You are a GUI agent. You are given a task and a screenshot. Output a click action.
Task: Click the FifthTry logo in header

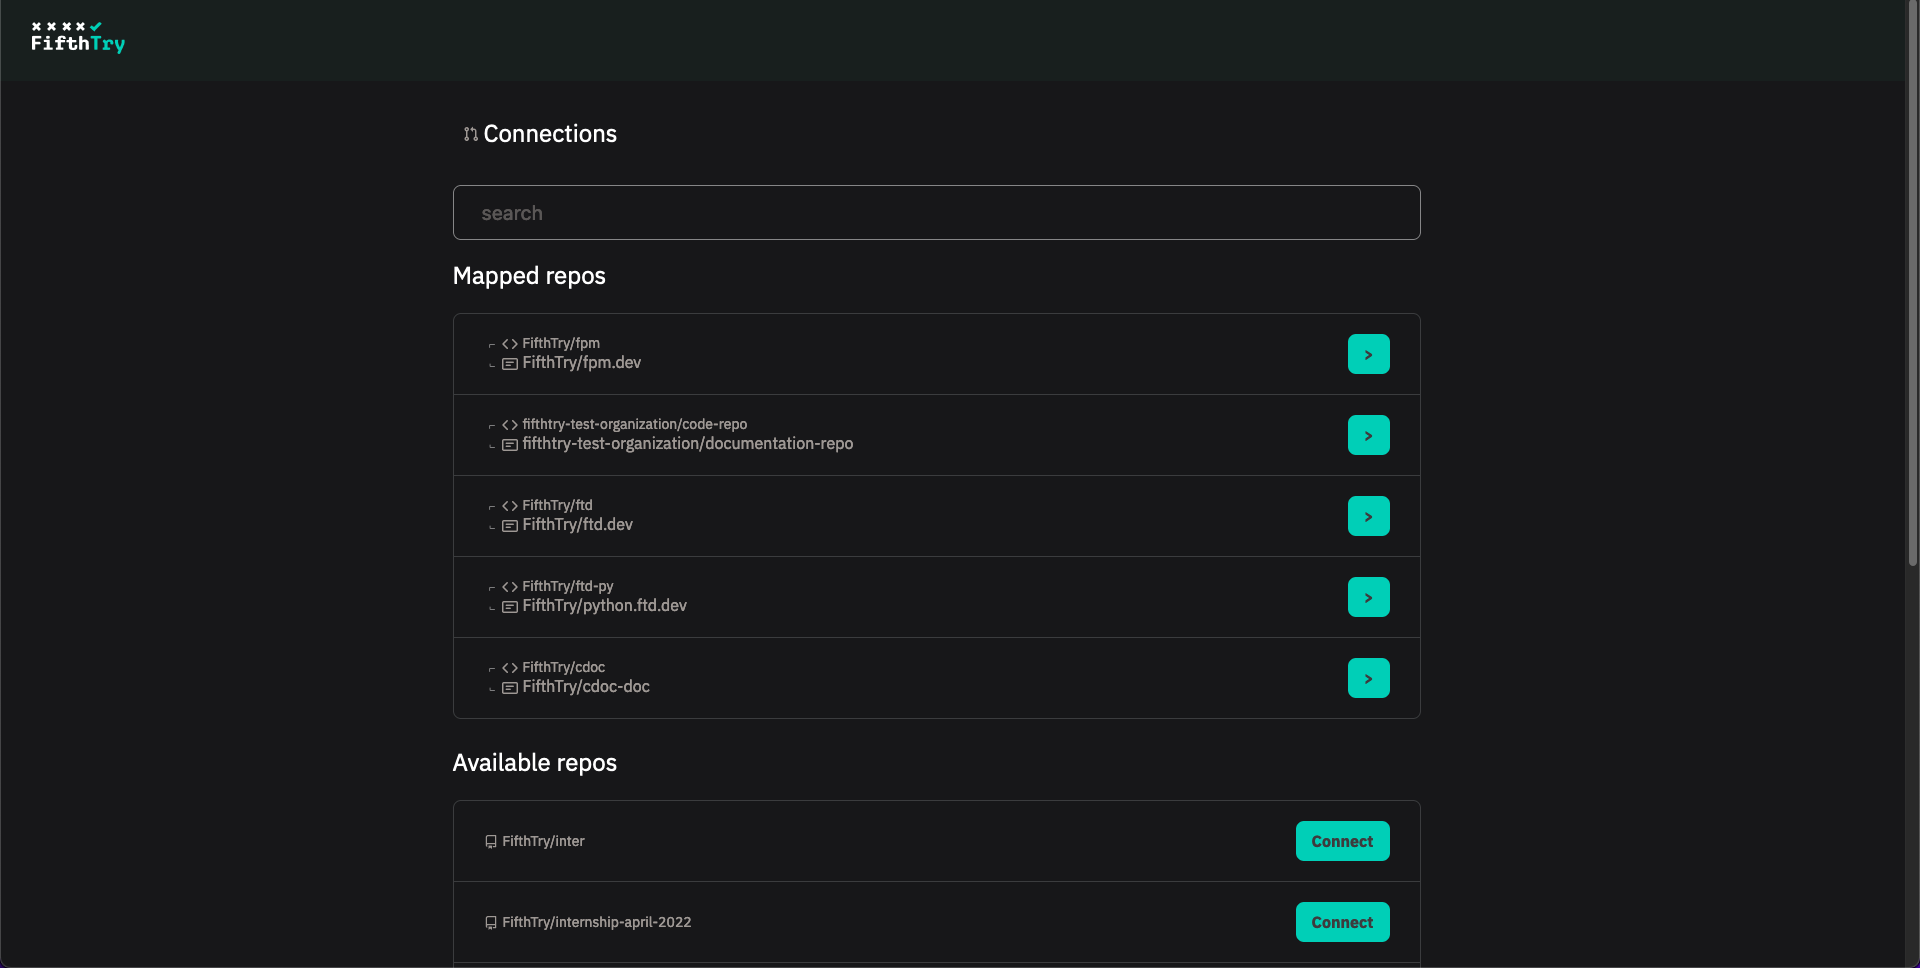[78, 38]
